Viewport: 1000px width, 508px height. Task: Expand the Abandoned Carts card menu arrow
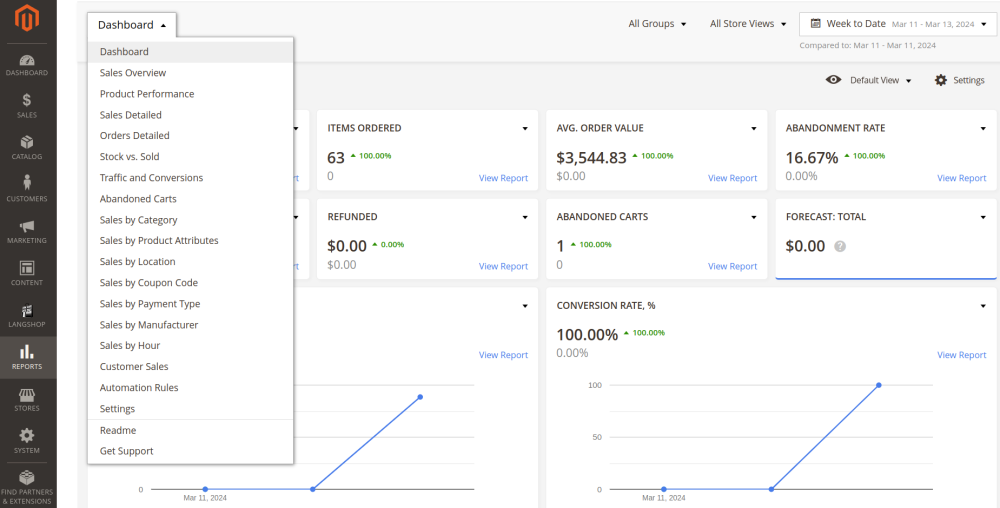click(x=754, y=217)
